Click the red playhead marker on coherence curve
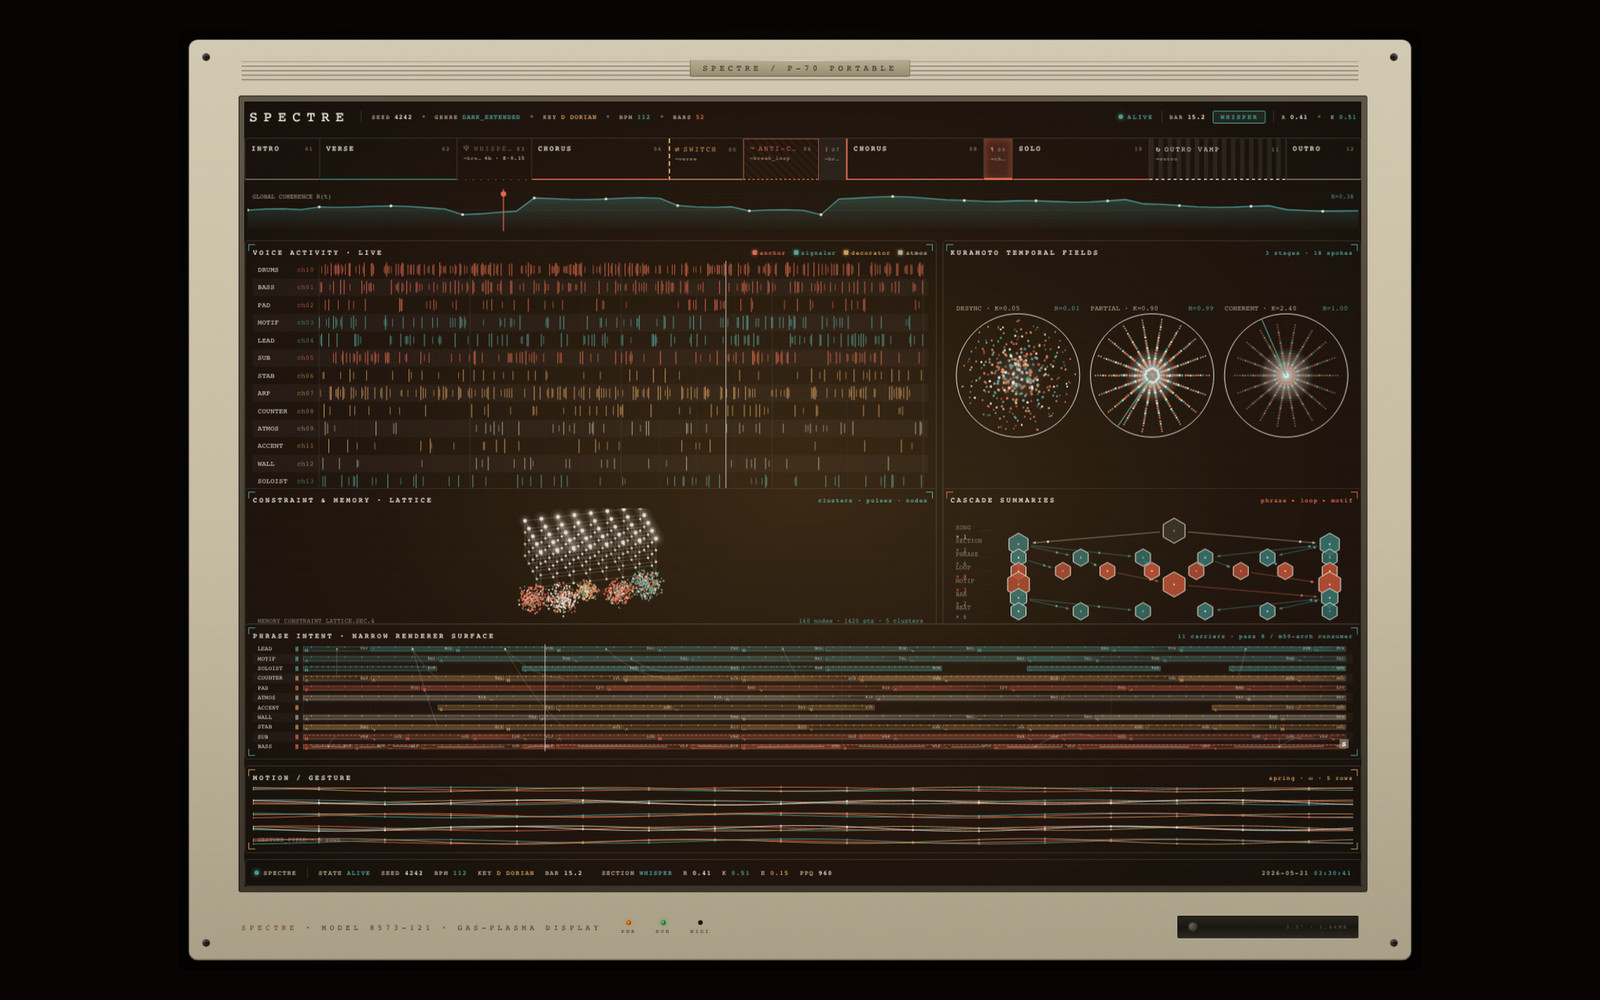 pos(503,194)
